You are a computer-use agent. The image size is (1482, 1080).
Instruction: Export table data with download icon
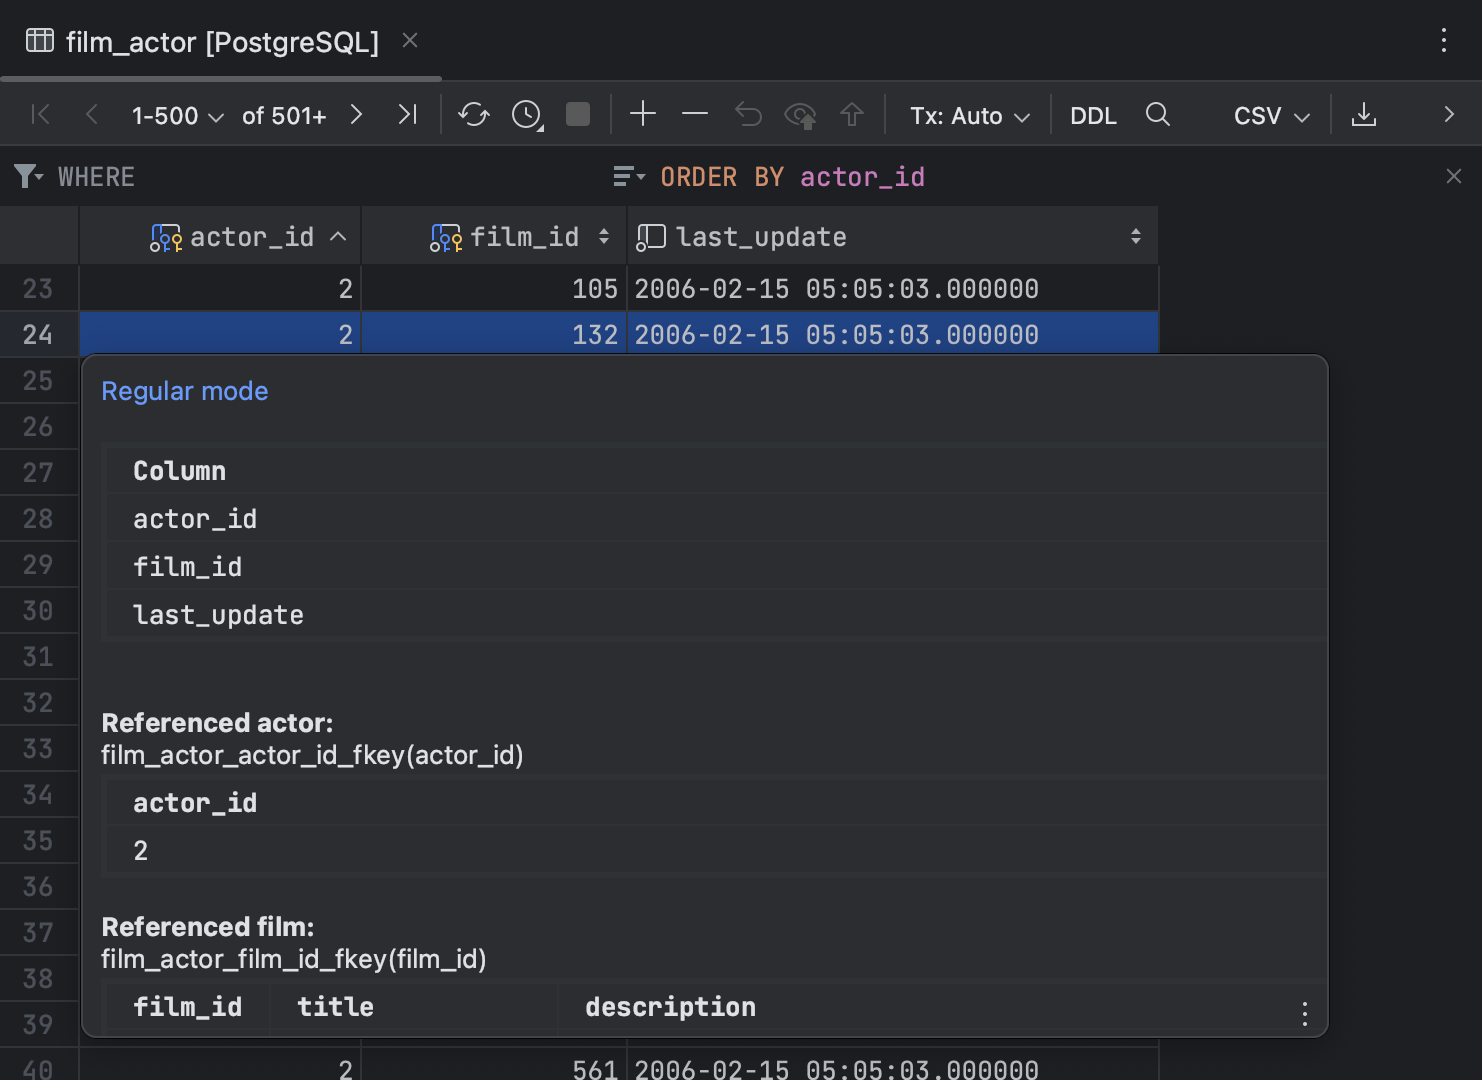[1364, 115]
